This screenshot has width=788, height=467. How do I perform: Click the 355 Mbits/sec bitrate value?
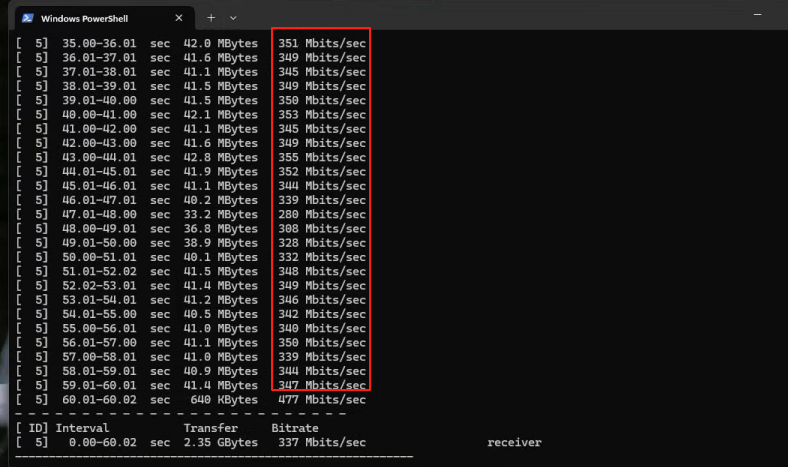click(322, 157)
